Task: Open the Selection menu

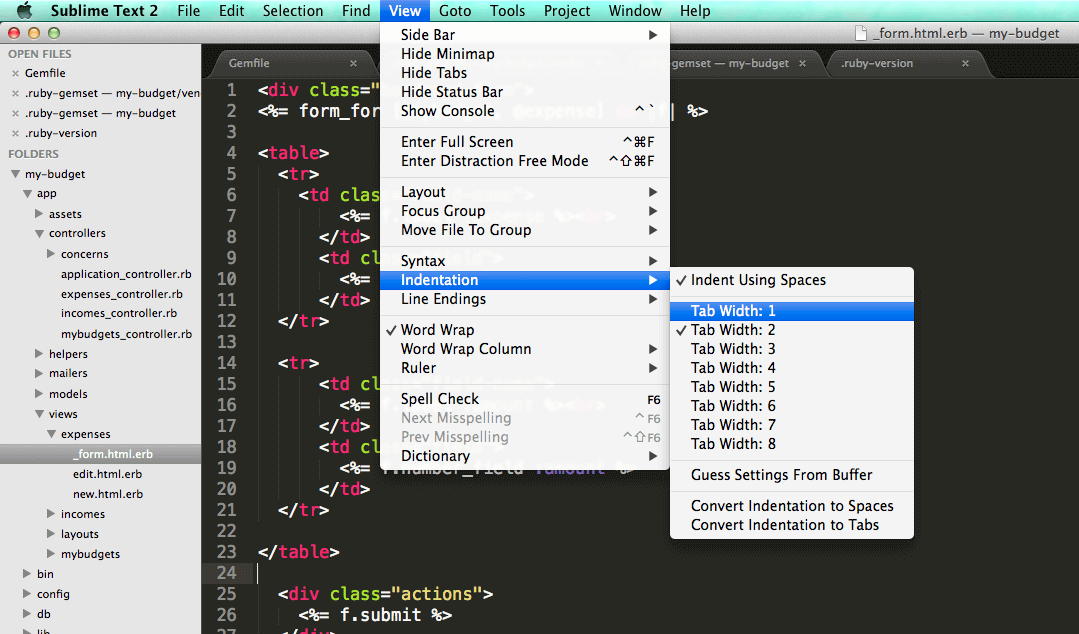Action: 292,11
